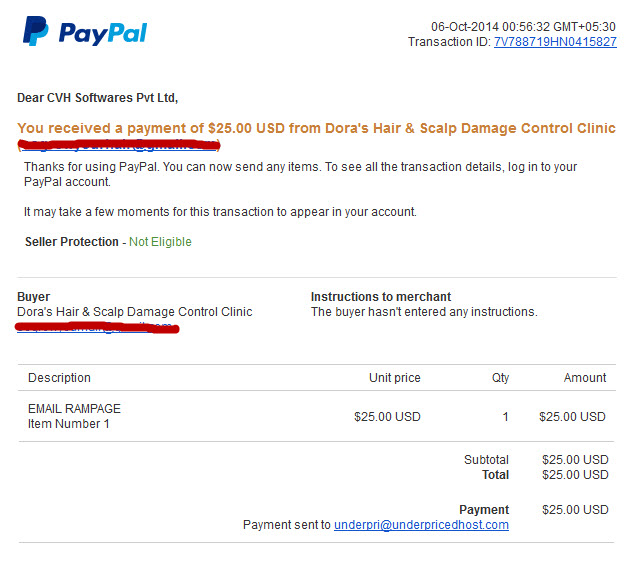
Task: Click the 'Description' column header
Action: (59, 378)
